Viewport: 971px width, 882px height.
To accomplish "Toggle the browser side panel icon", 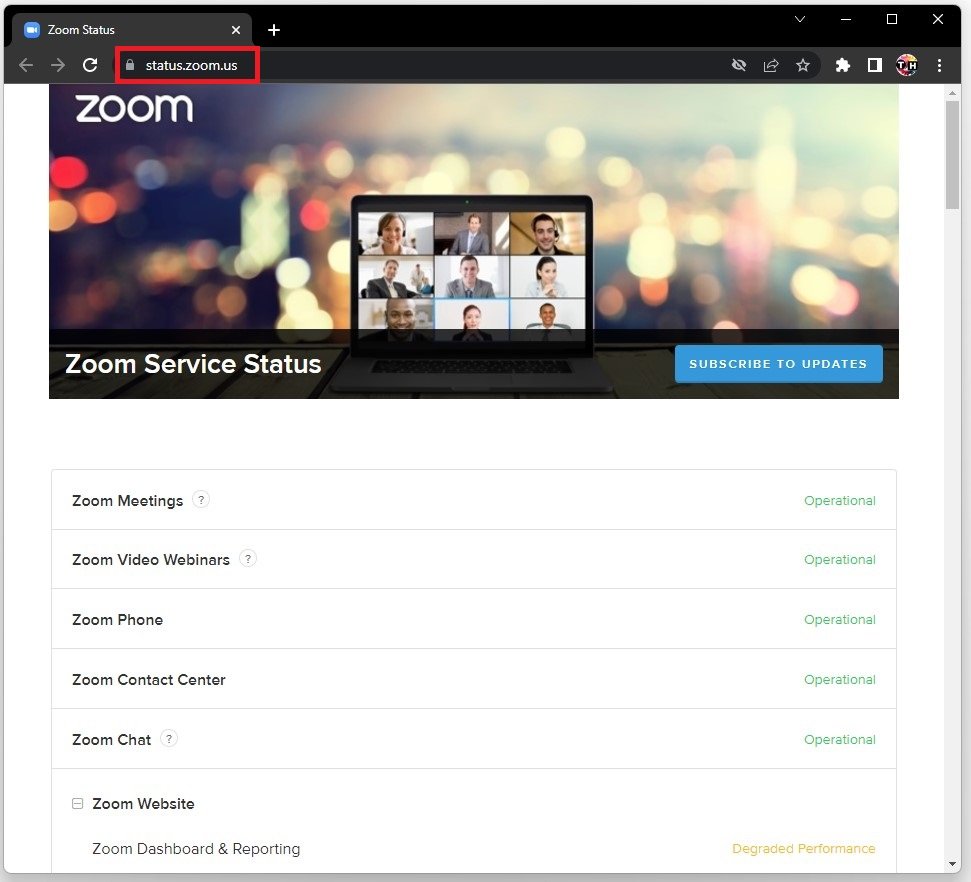I will click(874, 65).
